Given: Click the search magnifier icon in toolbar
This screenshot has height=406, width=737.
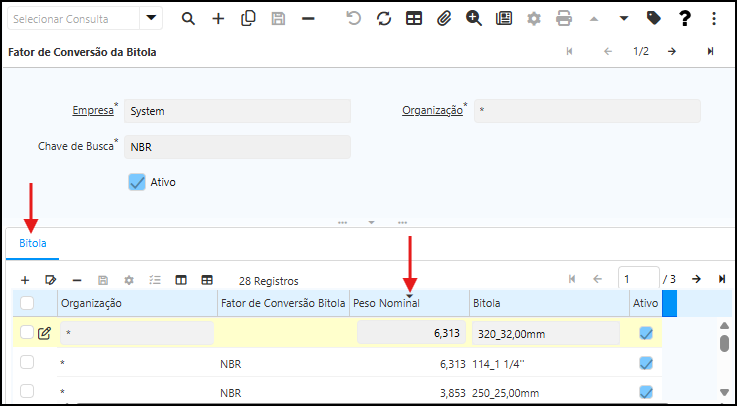Looking at the screenshot, I should click(x=188, y=19).
